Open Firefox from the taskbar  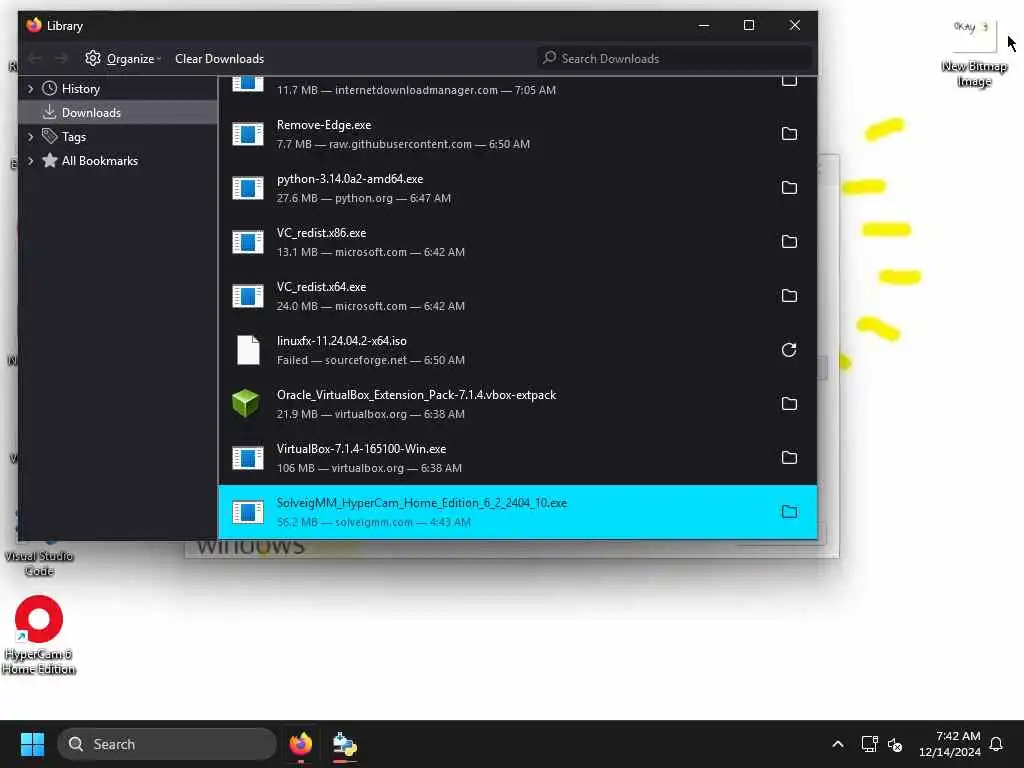pyautogui.click(x=300, y=744)
